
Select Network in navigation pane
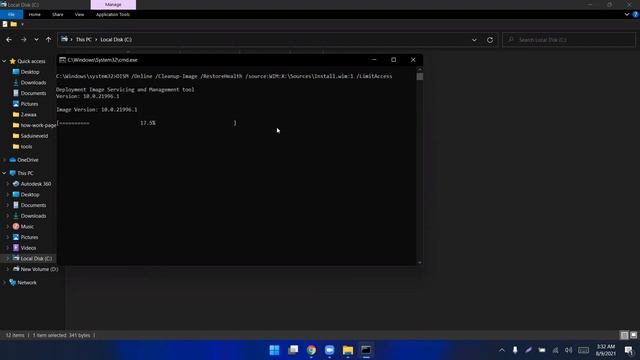[x=27, y=282]
